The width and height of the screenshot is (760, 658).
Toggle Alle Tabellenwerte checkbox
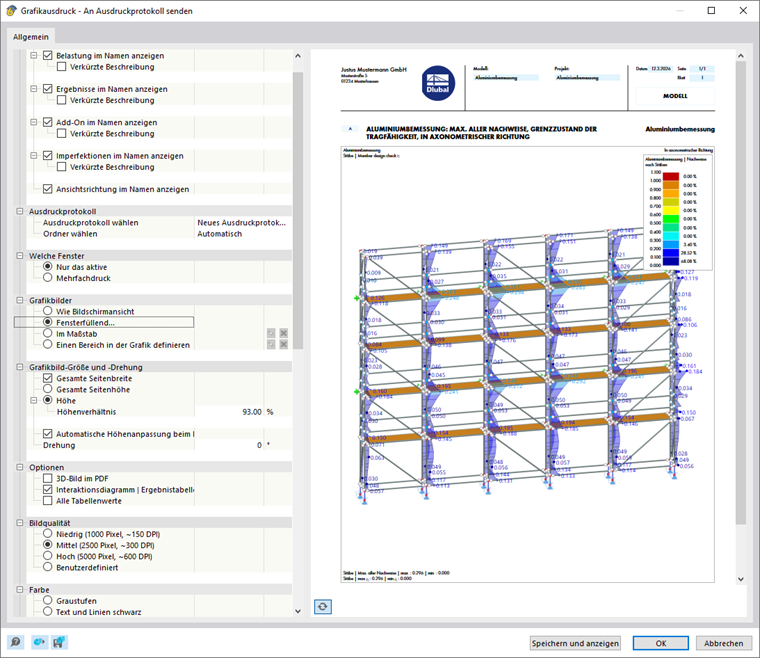[48, 501]
